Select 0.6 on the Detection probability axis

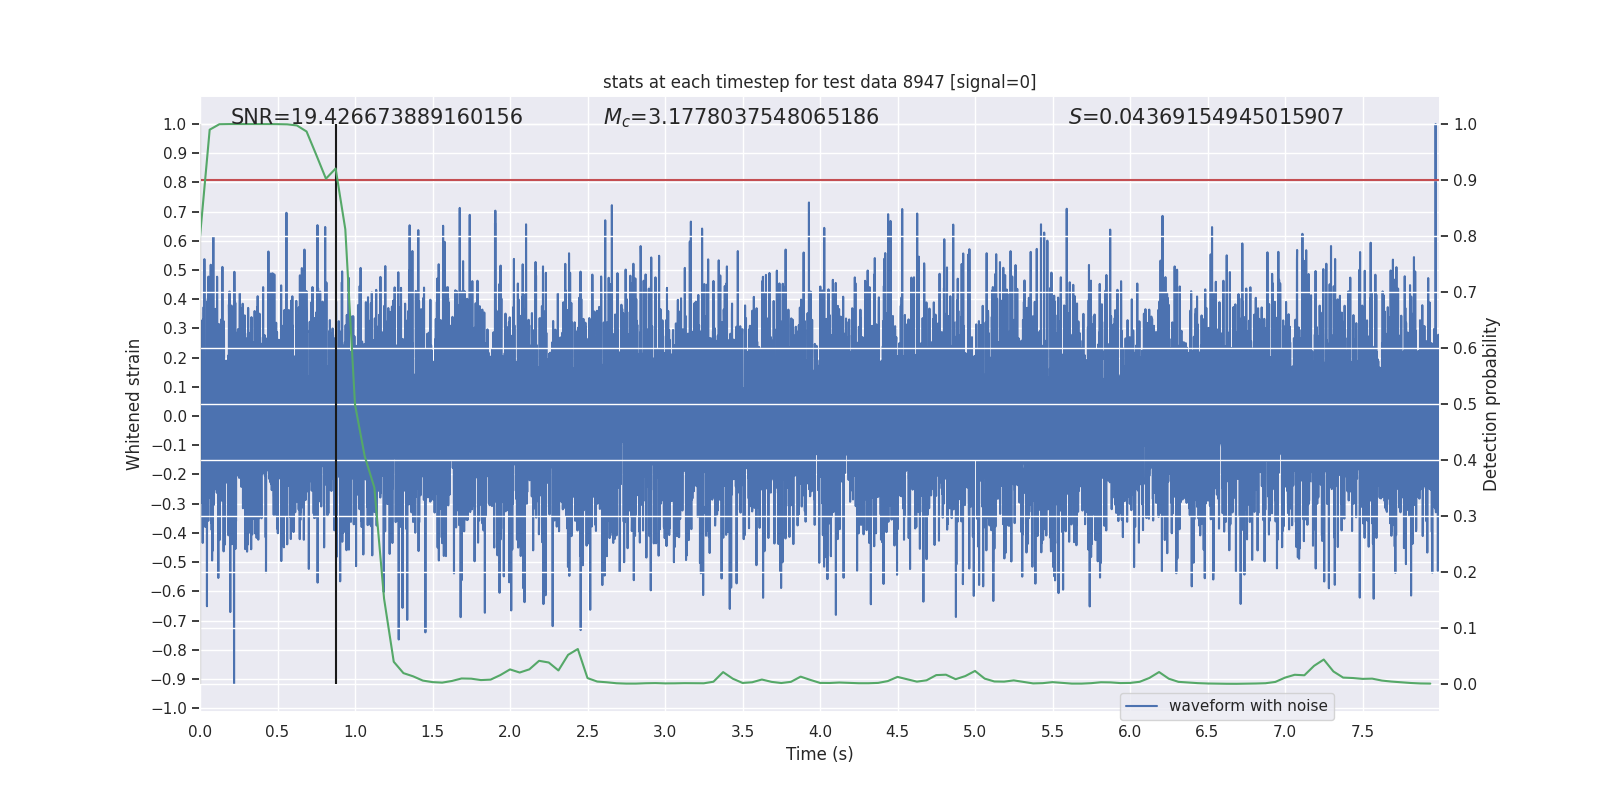click(1465, 348)
